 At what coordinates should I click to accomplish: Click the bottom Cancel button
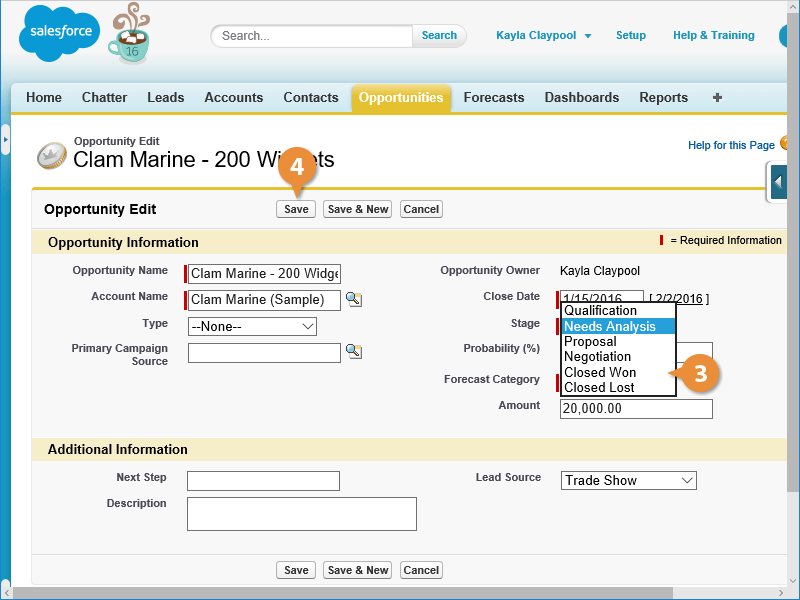coord(421,570)
